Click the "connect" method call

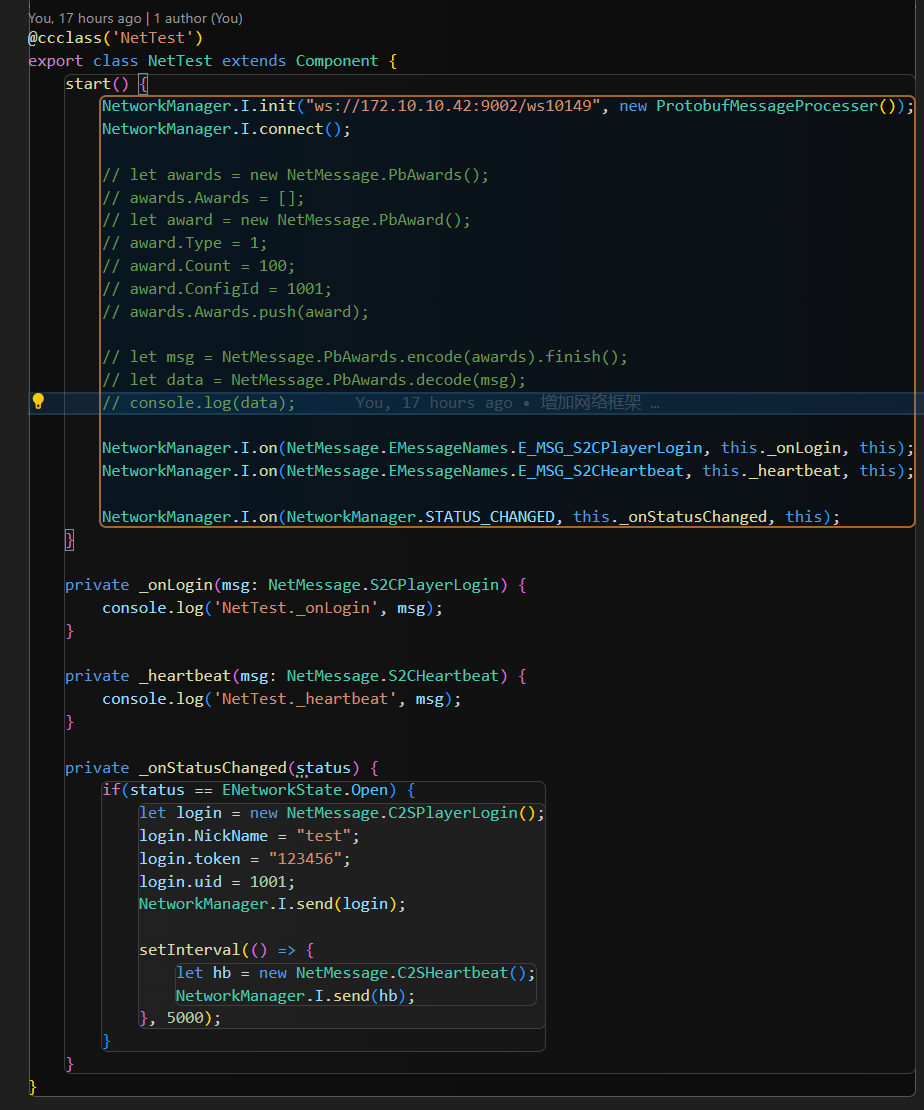[291, 130]
